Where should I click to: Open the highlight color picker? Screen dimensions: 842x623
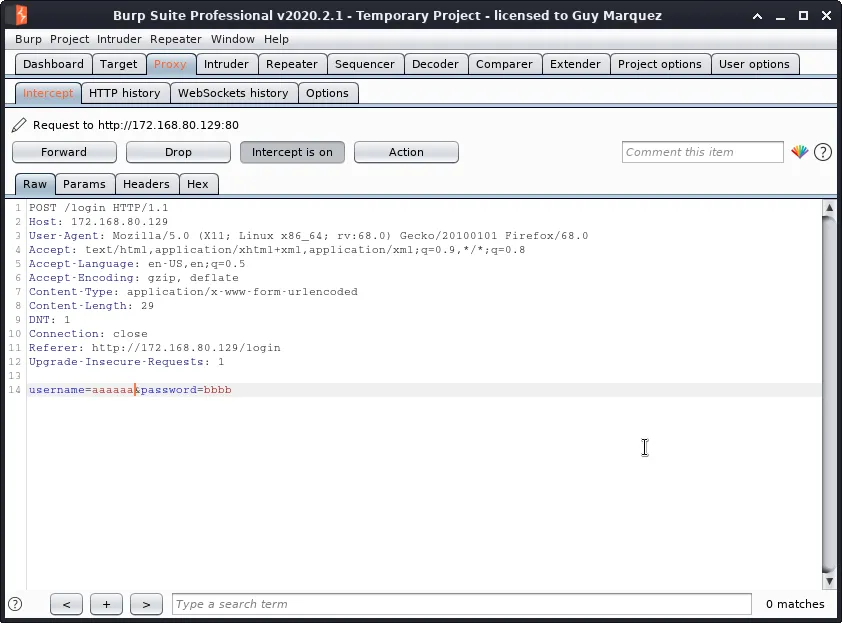[800, 152]
